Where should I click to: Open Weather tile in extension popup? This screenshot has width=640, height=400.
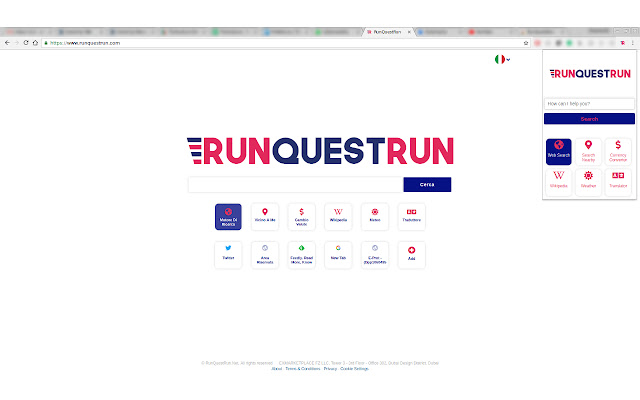[x=588, y=182]
